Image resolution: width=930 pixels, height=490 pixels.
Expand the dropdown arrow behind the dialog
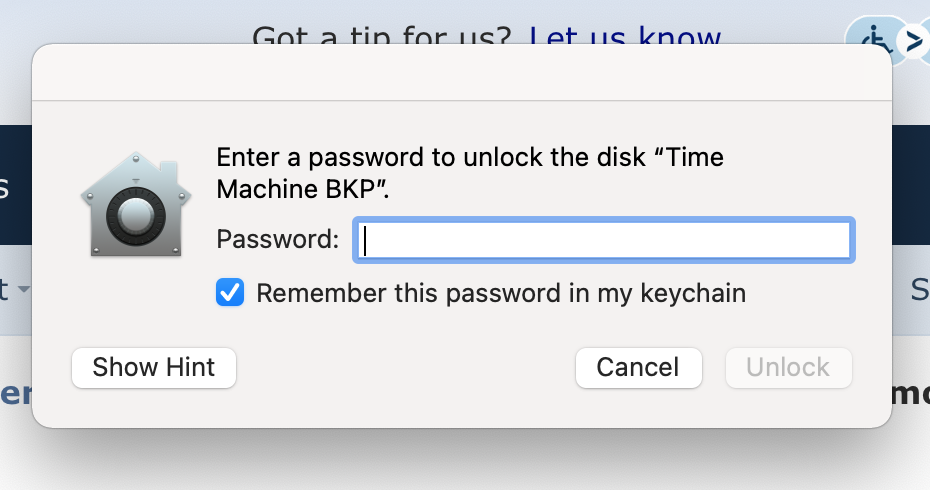(23, 289)
